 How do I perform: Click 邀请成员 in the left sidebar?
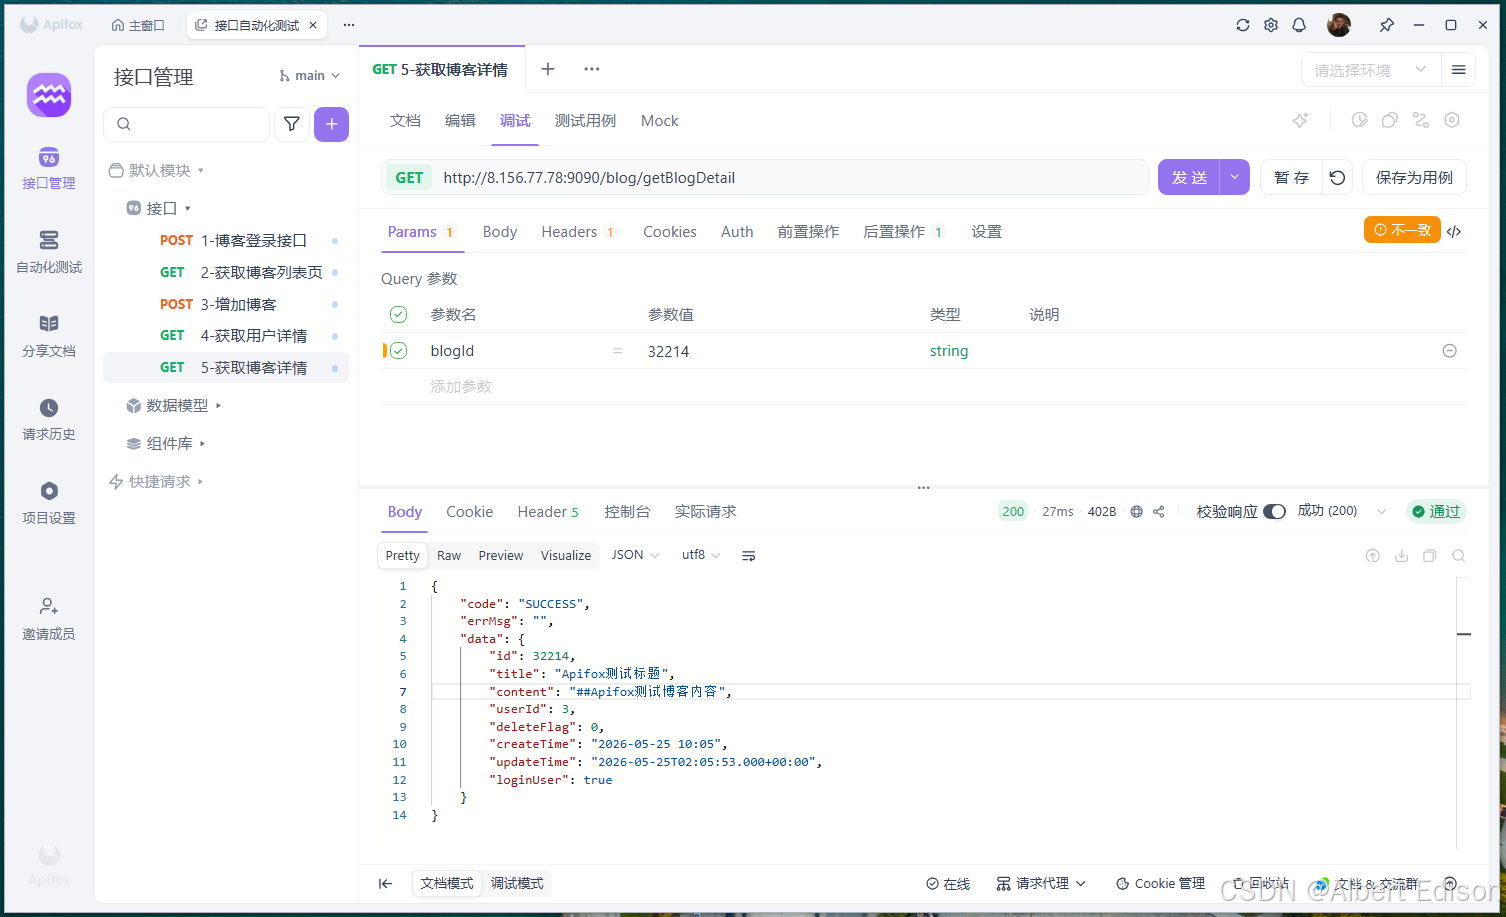point(49,619)
